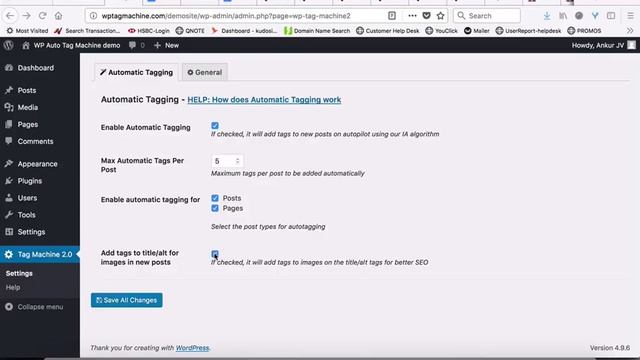This screenshot has width=640, height=360.
Task: Open comments bubble in admin bar
Action: (137, 45)
